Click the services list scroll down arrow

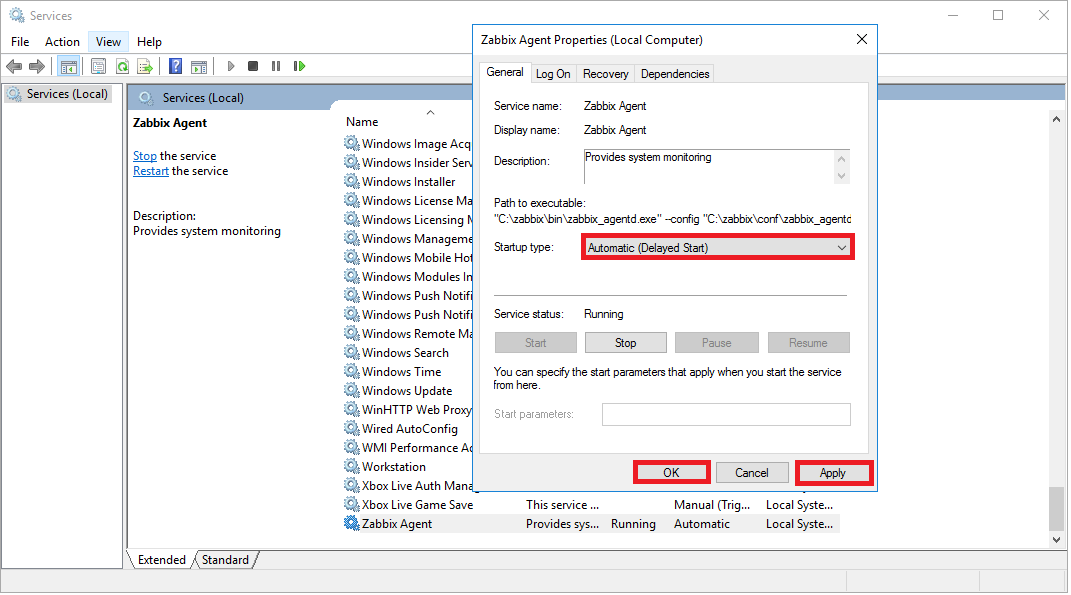(1056, 540)
